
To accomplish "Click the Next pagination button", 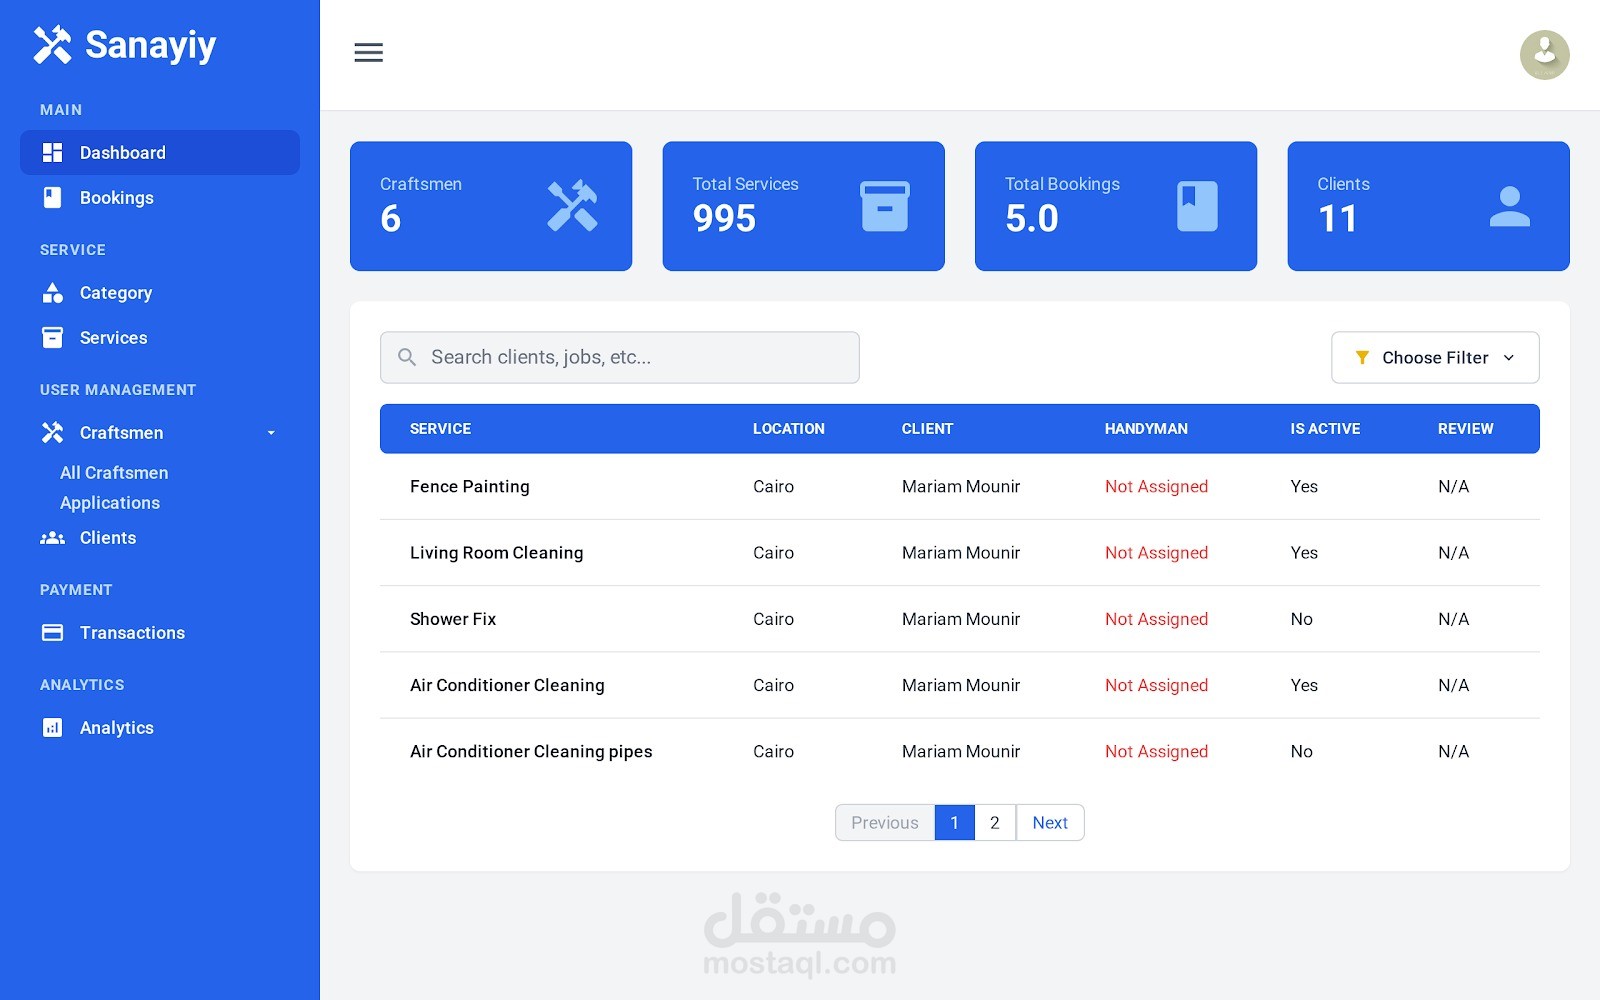I will coord(1049,822).
